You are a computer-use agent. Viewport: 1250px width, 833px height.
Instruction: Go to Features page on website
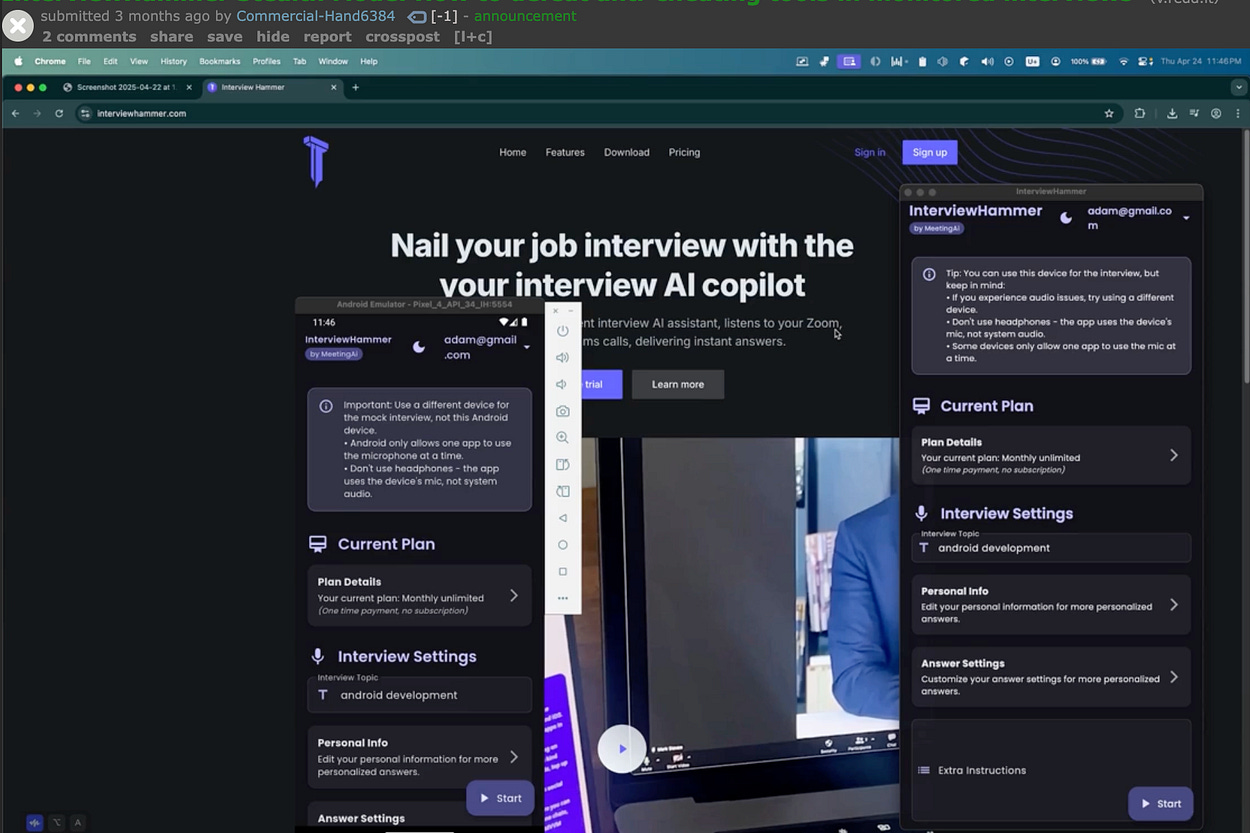coord(565,152)
